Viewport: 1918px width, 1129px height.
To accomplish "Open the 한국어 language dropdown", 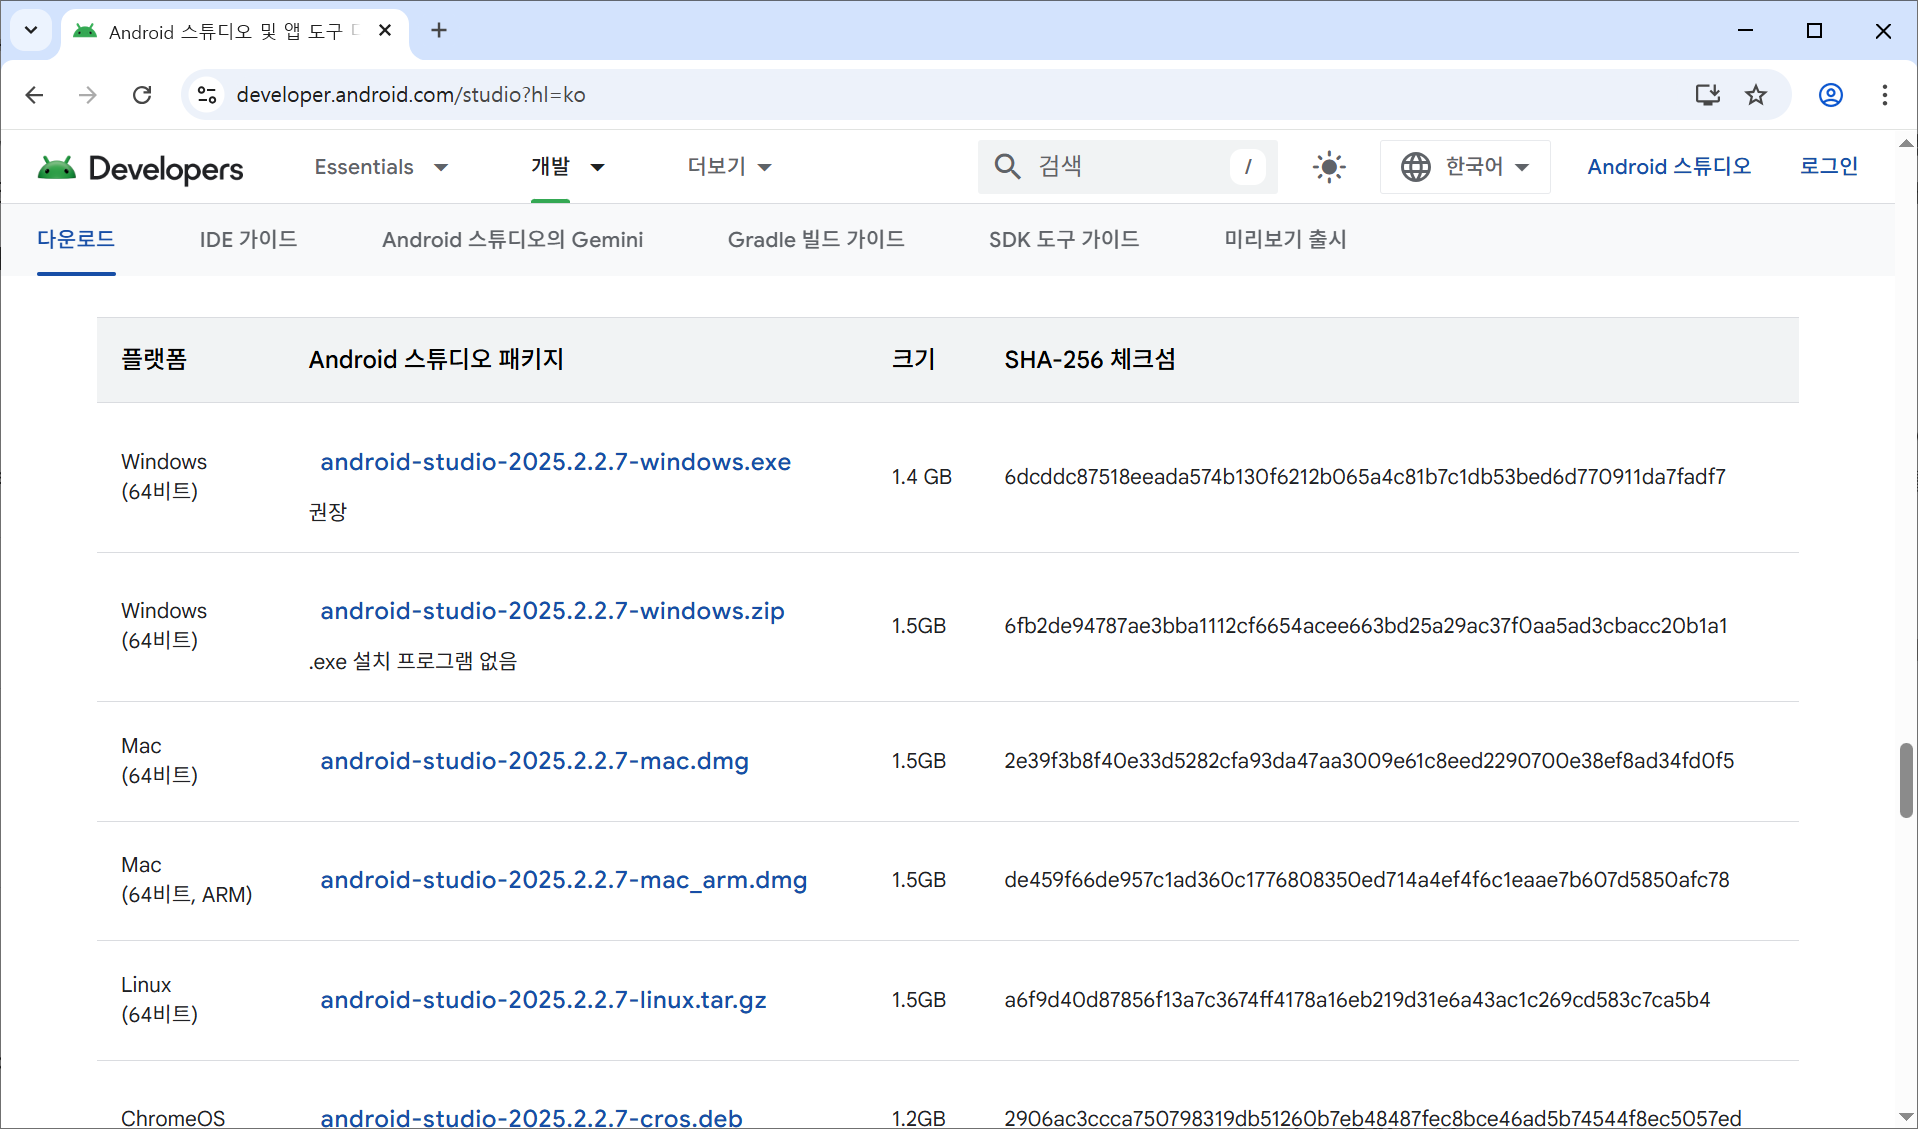I will tap(1465, 166).
